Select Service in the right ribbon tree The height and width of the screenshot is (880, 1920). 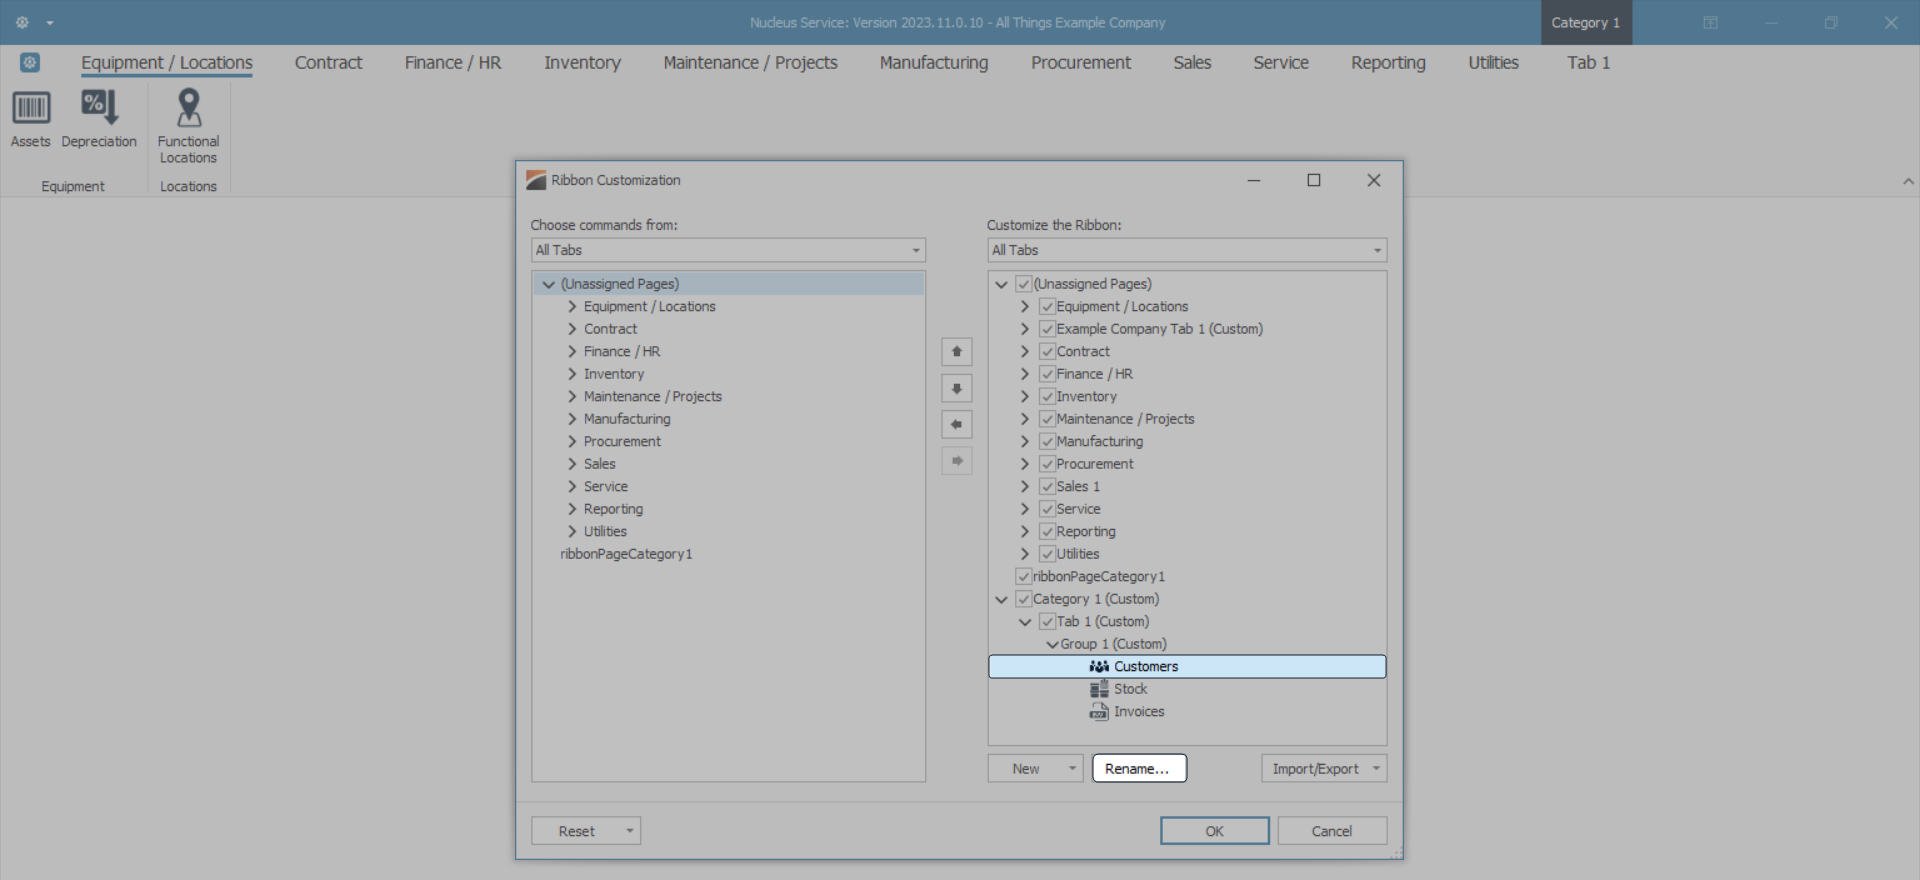[1078, 509]
